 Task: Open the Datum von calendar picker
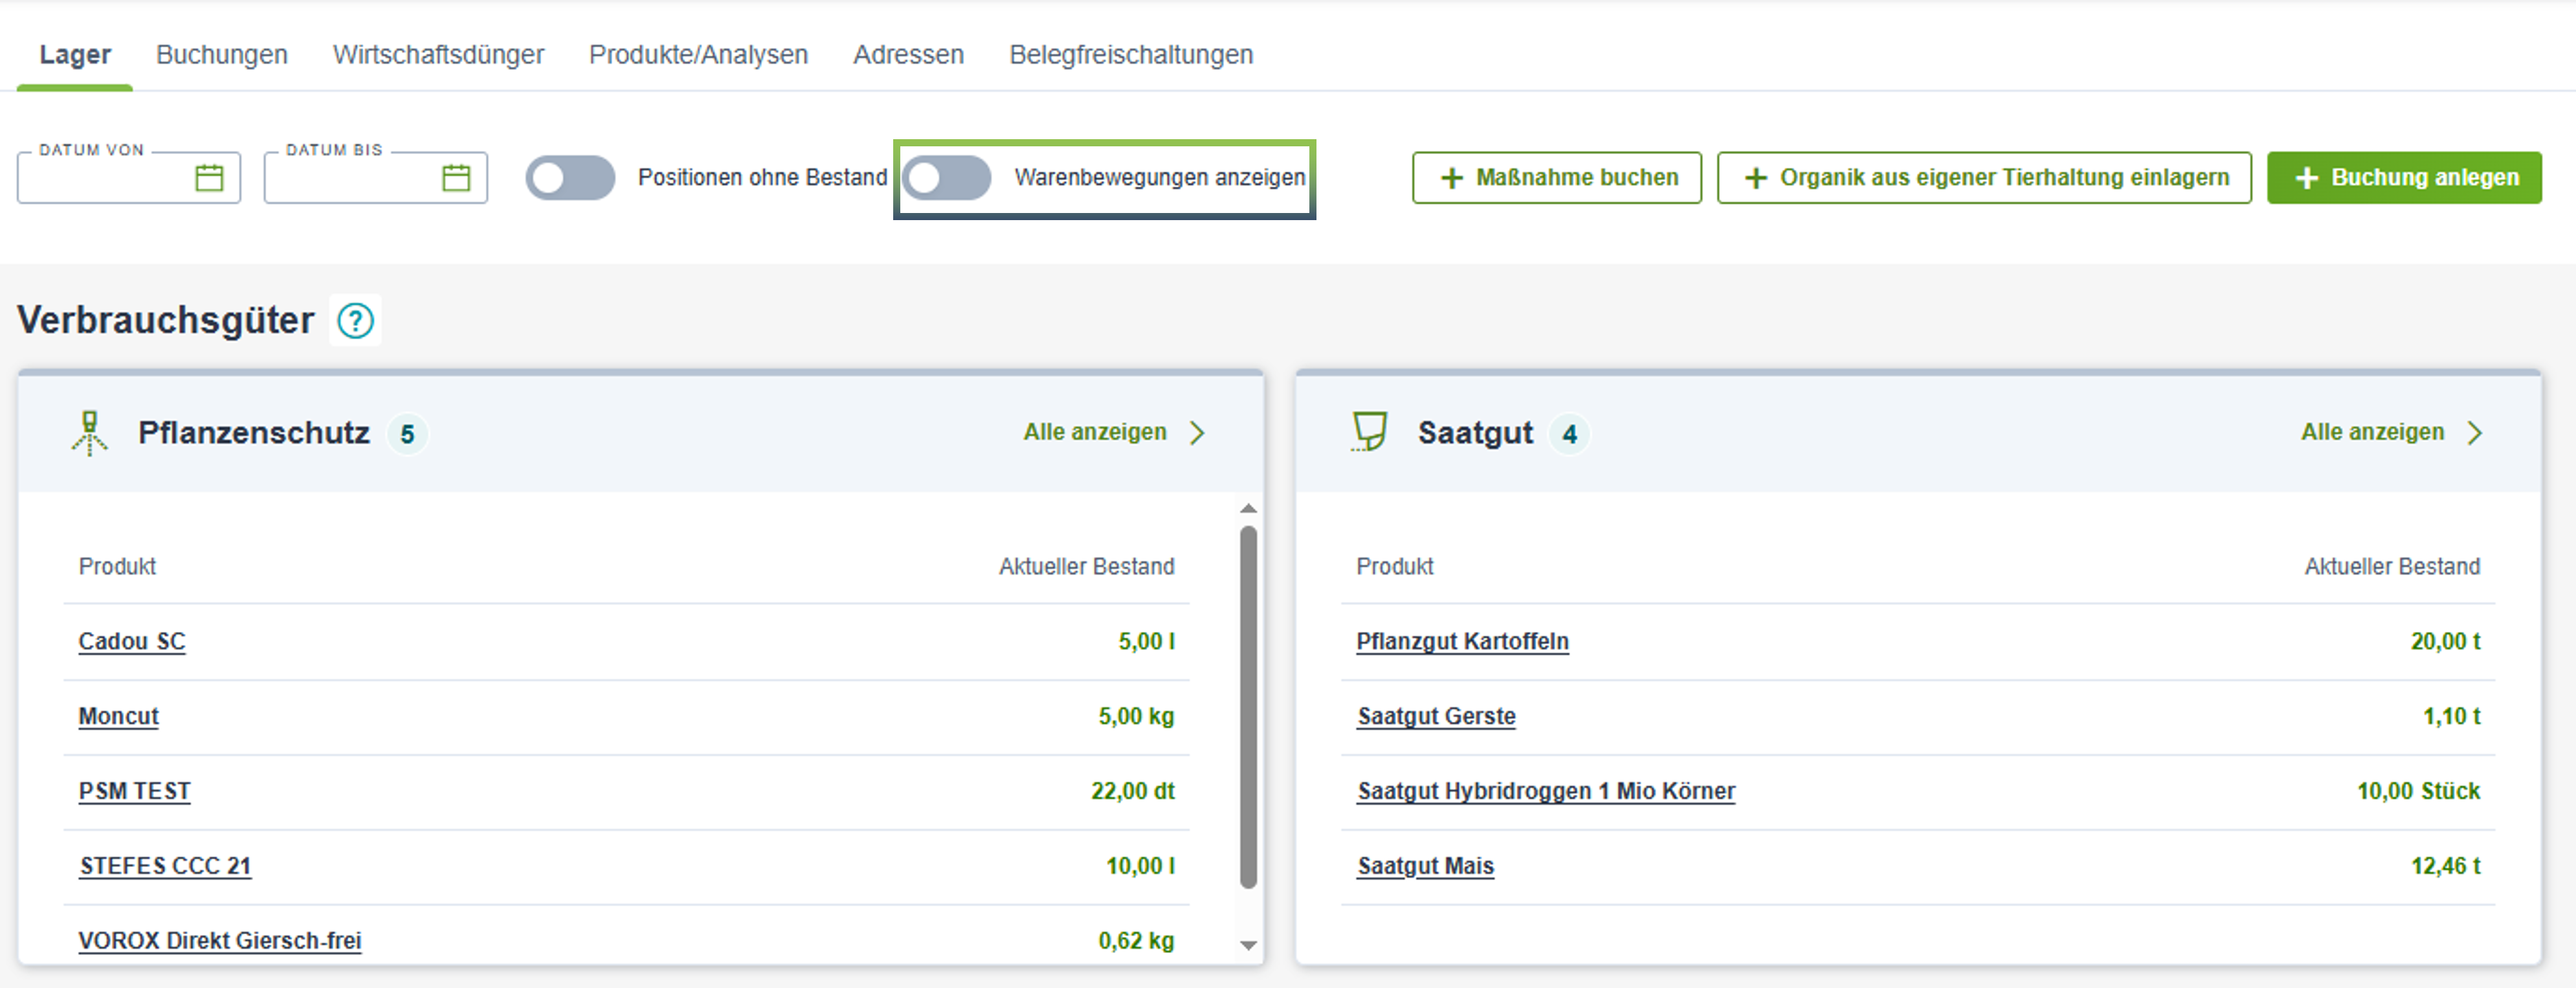pos(209,178)
